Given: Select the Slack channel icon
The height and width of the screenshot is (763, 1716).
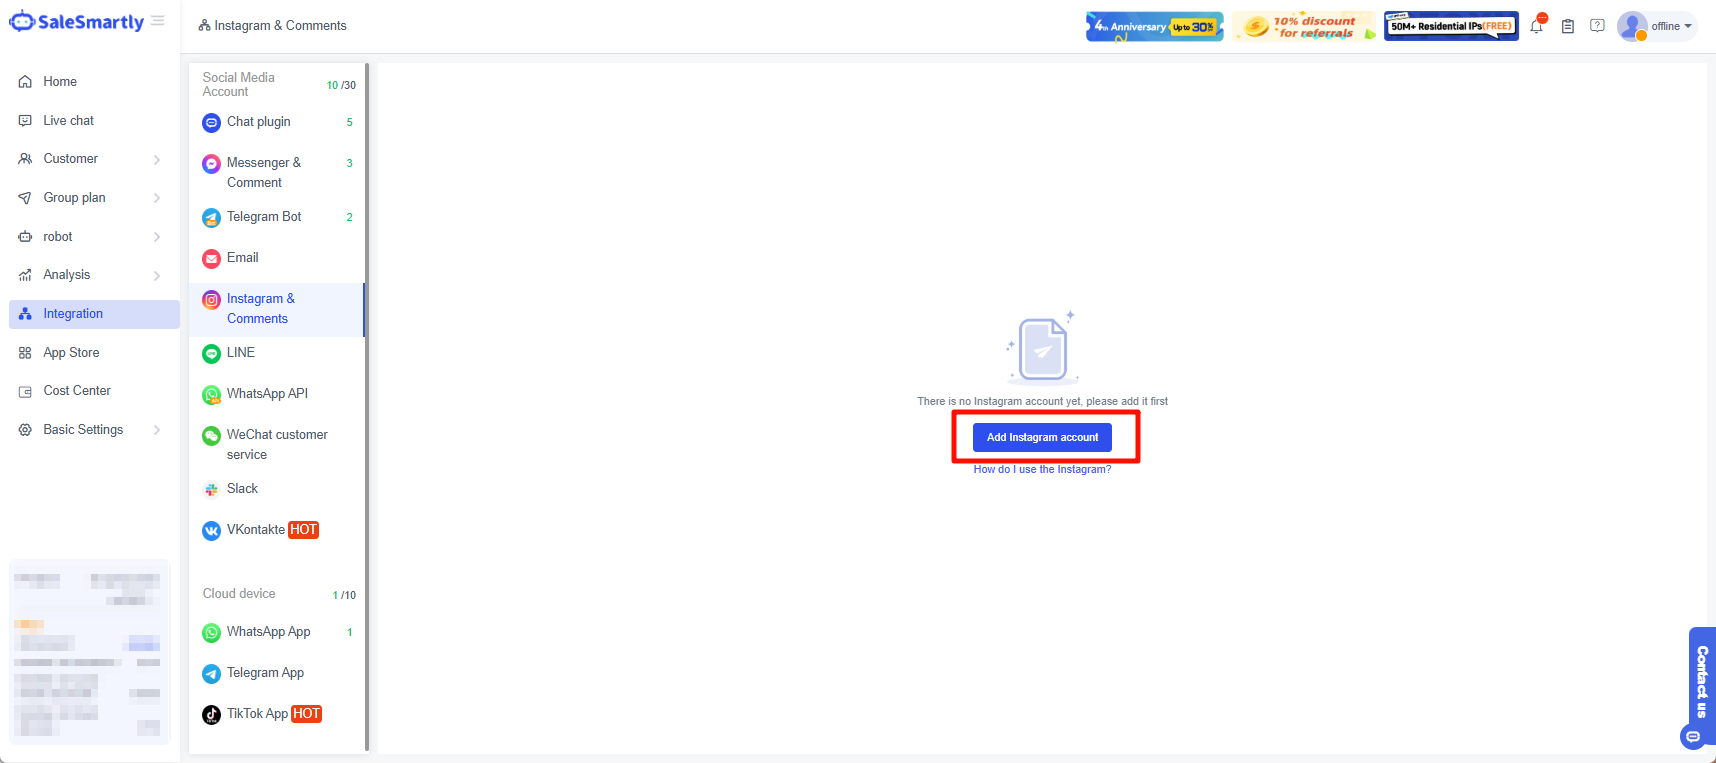Looking at the screenshot, I should pos(211,490).
